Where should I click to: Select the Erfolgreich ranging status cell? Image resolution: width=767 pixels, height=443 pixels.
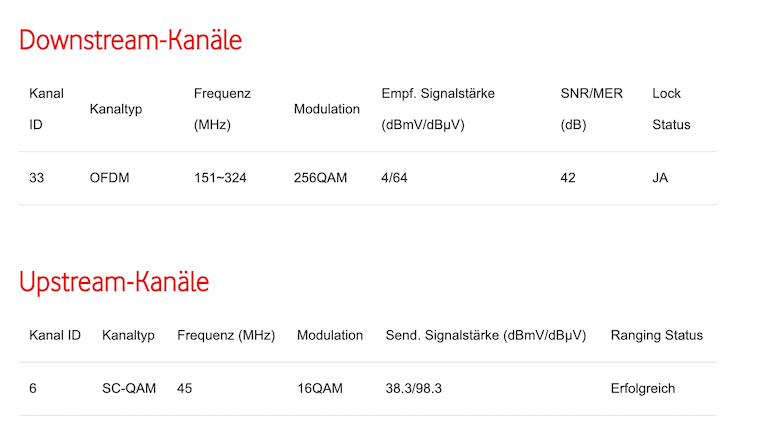pyautogui.click(x=643, y=388)
